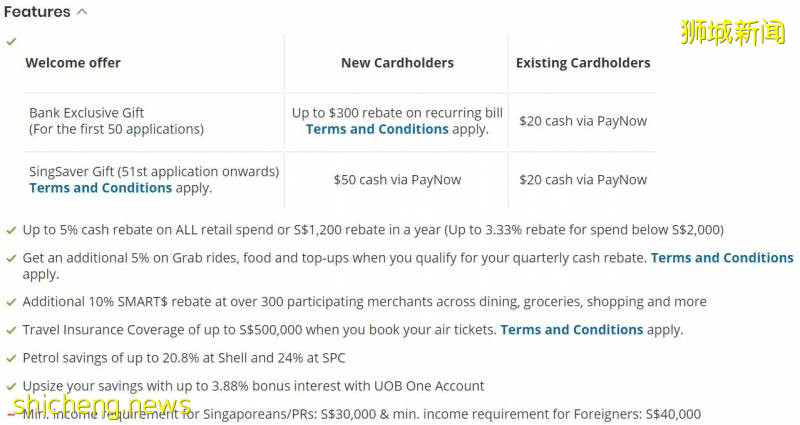Screen dimensions: 800x425
Task: Click the $50 cash via PayNow cell
Action: [397, 180]
